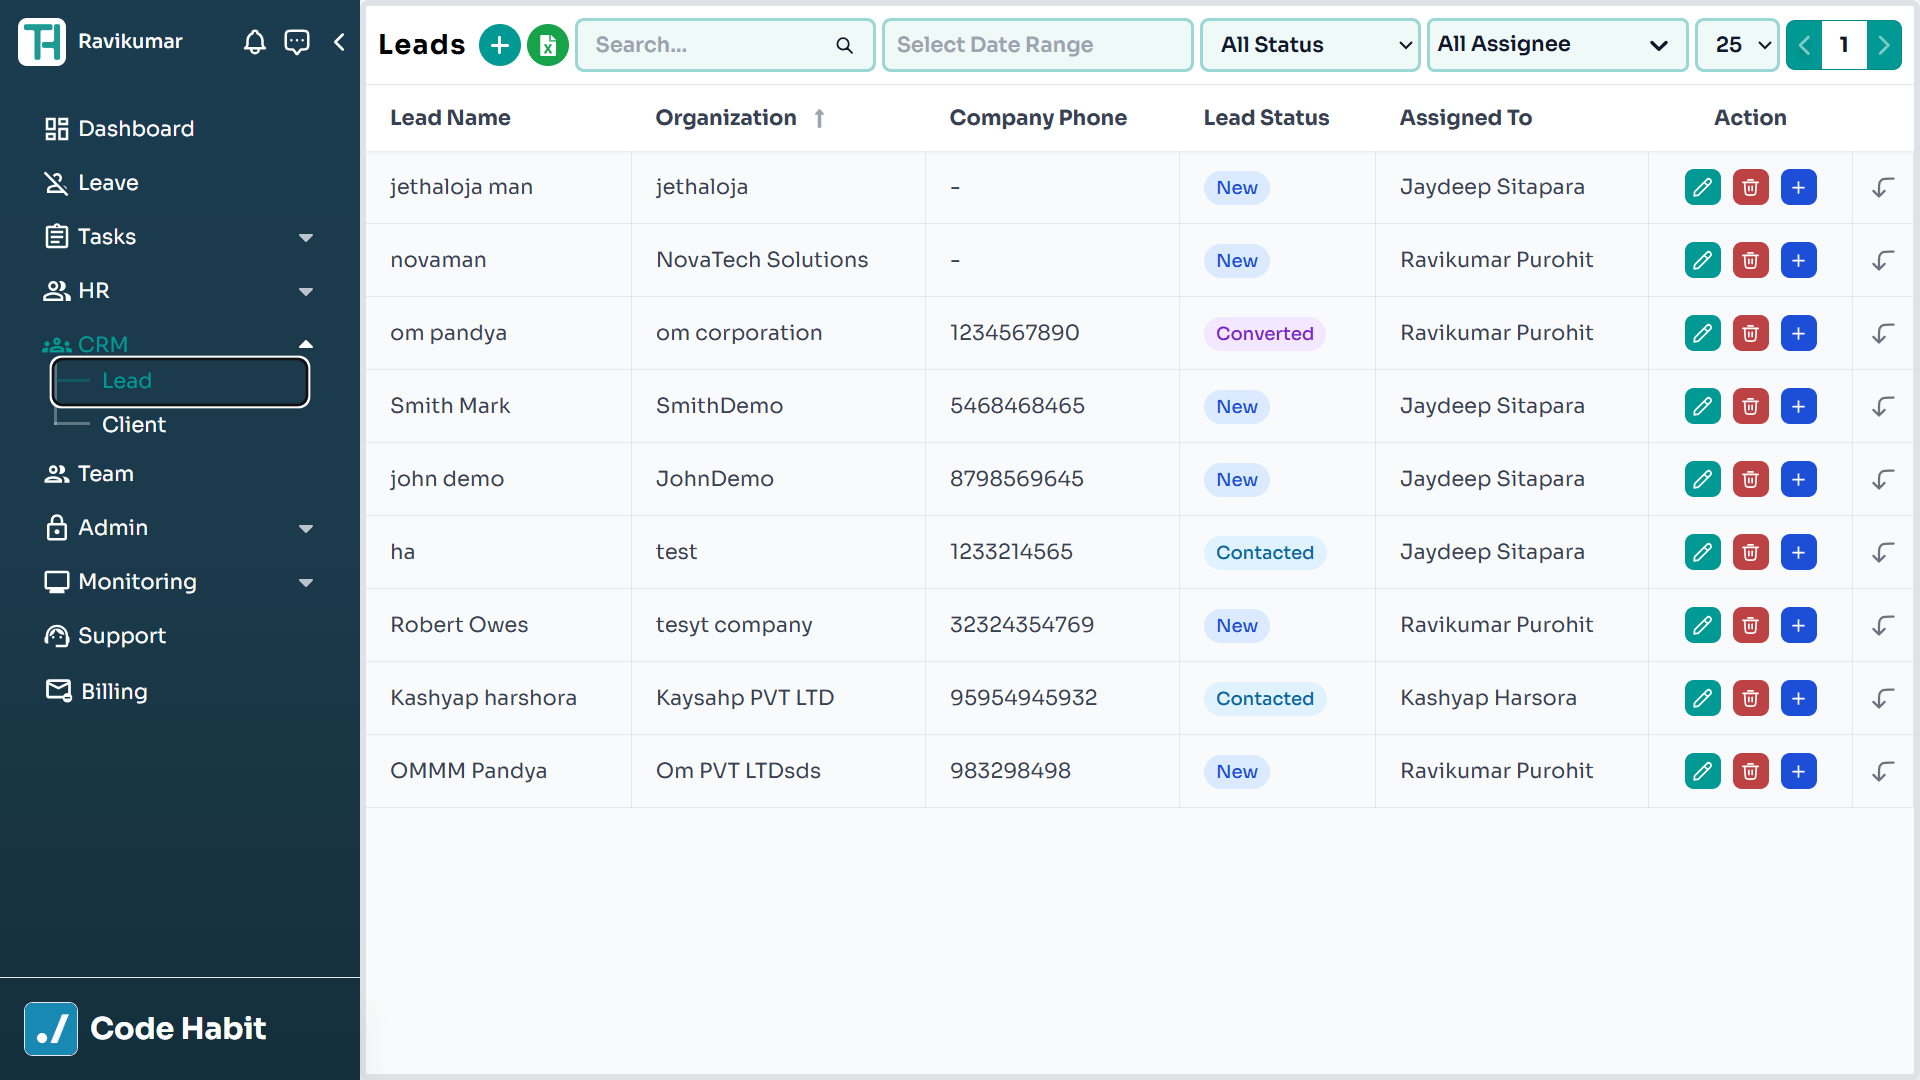1920x1080 pixels.
Task: Delete the novaman lead
Action: click(1751, 260)
